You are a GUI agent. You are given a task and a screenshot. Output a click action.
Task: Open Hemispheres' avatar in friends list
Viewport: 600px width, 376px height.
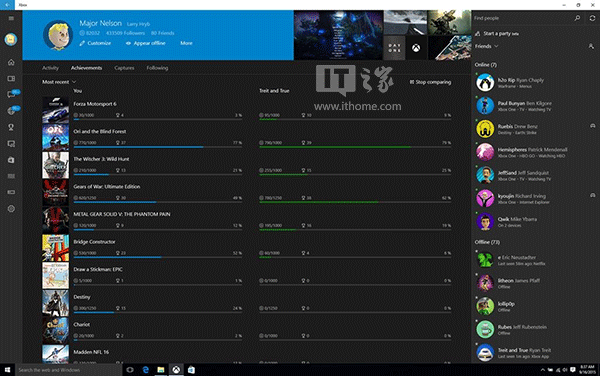click(x=485, y=152)
